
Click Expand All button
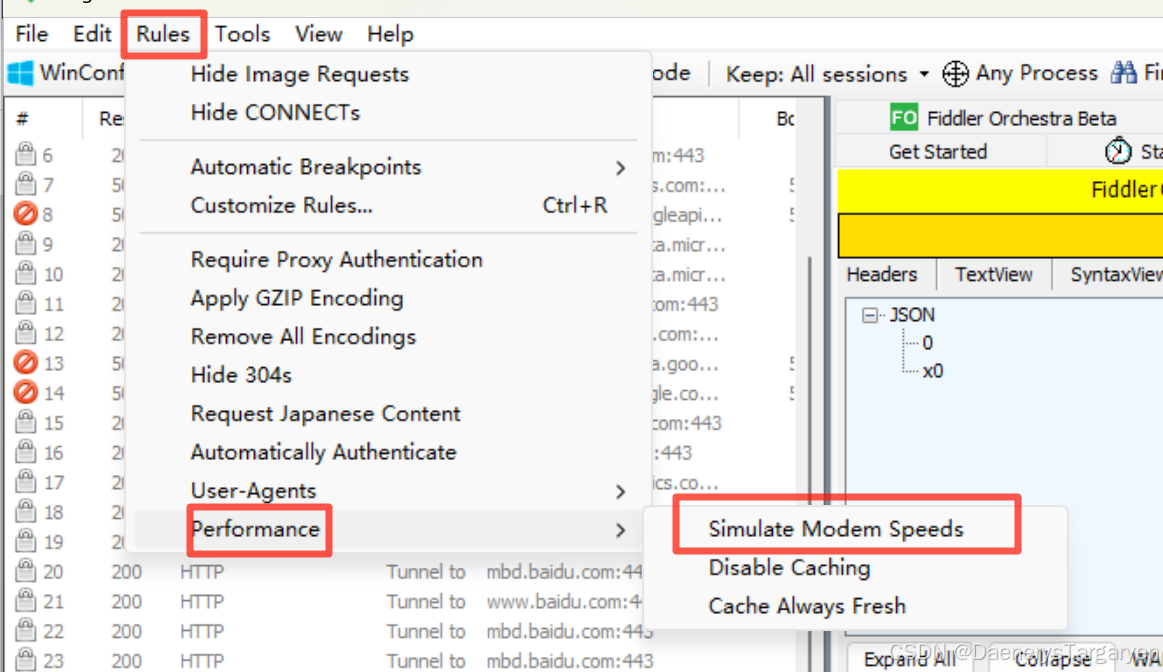(x=910, y=659)
